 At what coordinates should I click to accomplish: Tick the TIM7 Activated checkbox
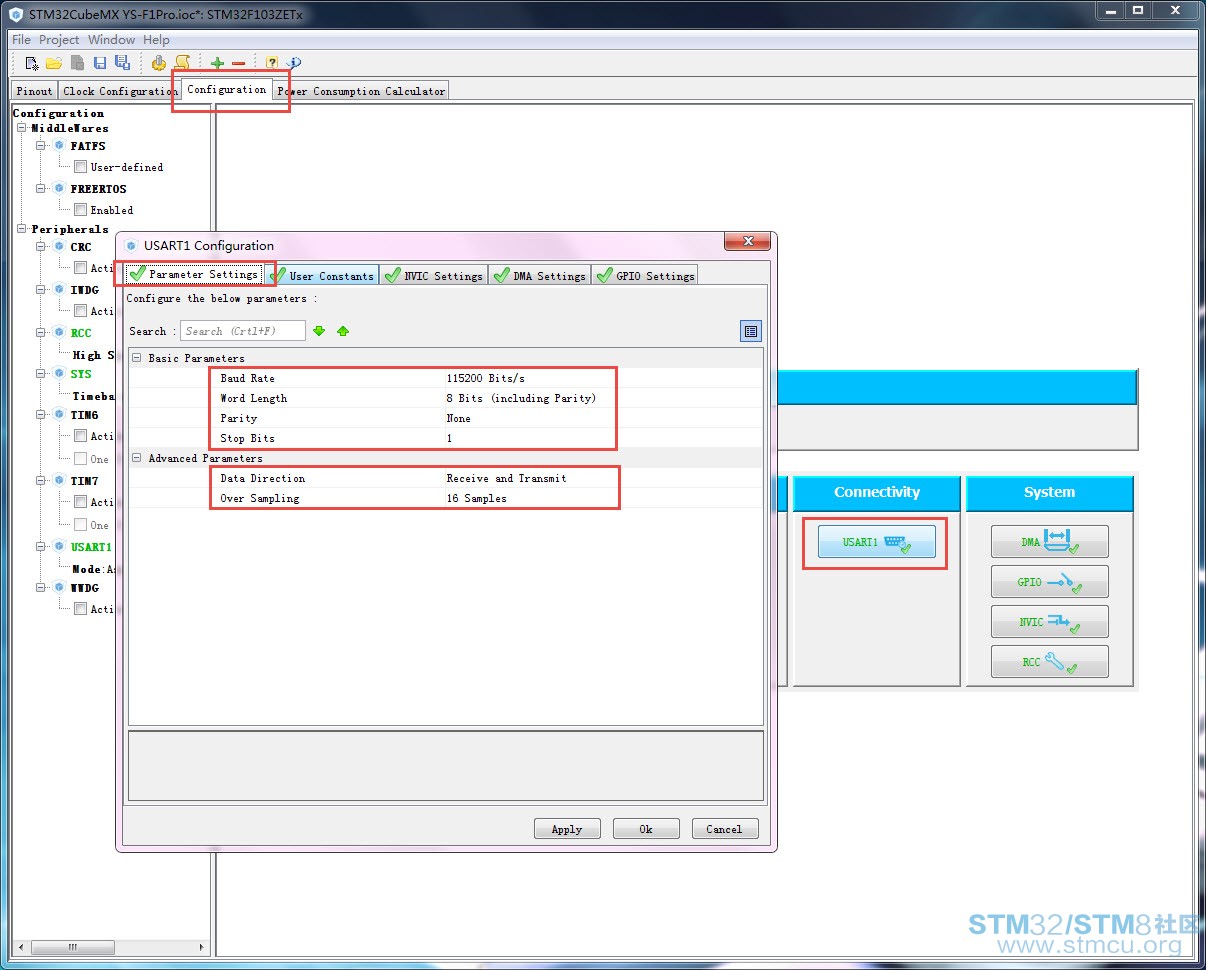pyautogui.click(x=80, y=502)
